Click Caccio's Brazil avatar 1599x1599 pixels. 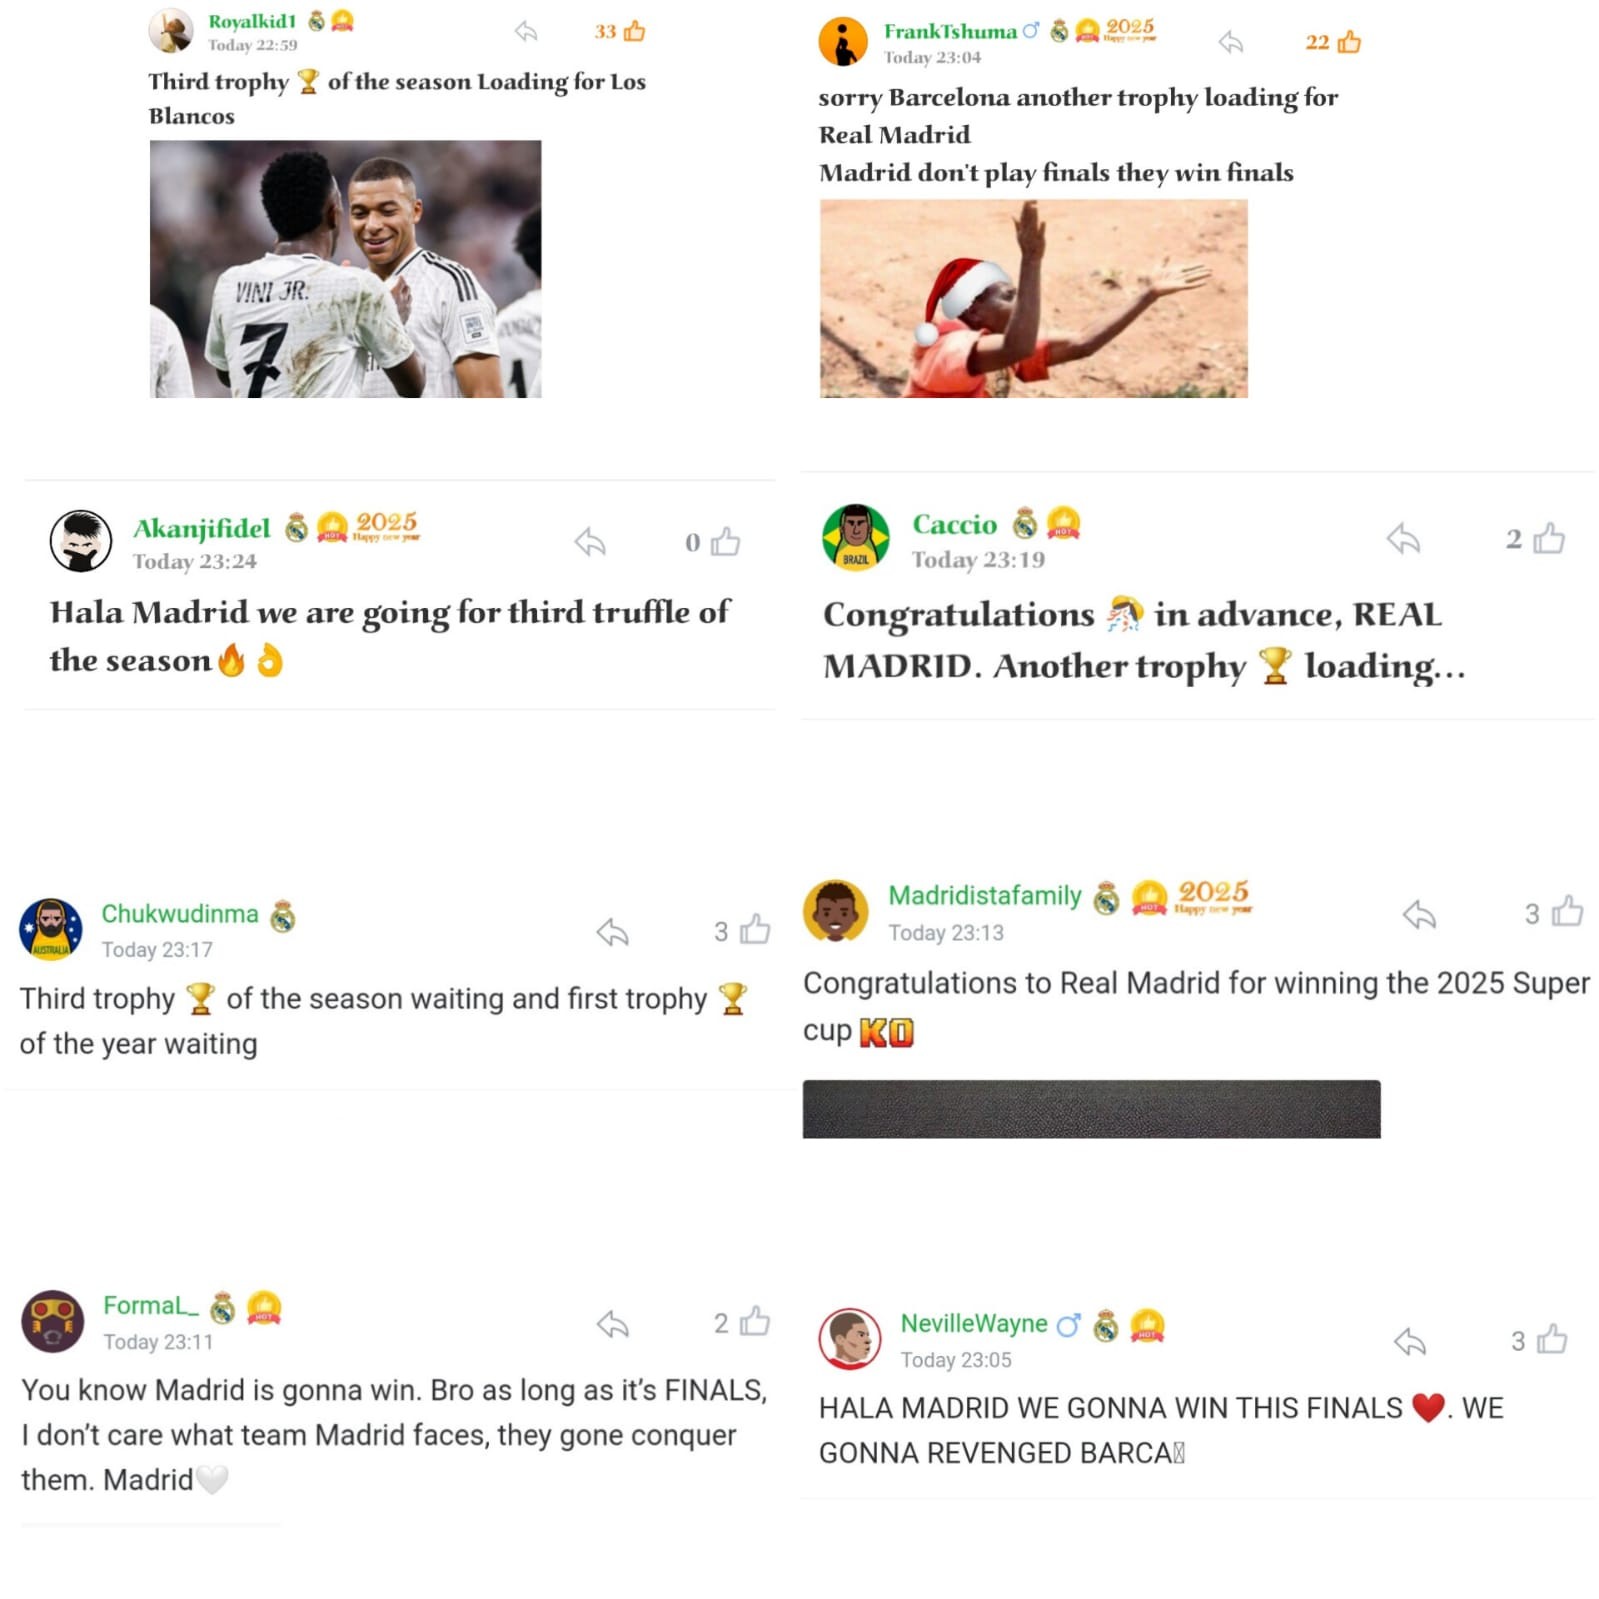(x=855, y=537)
